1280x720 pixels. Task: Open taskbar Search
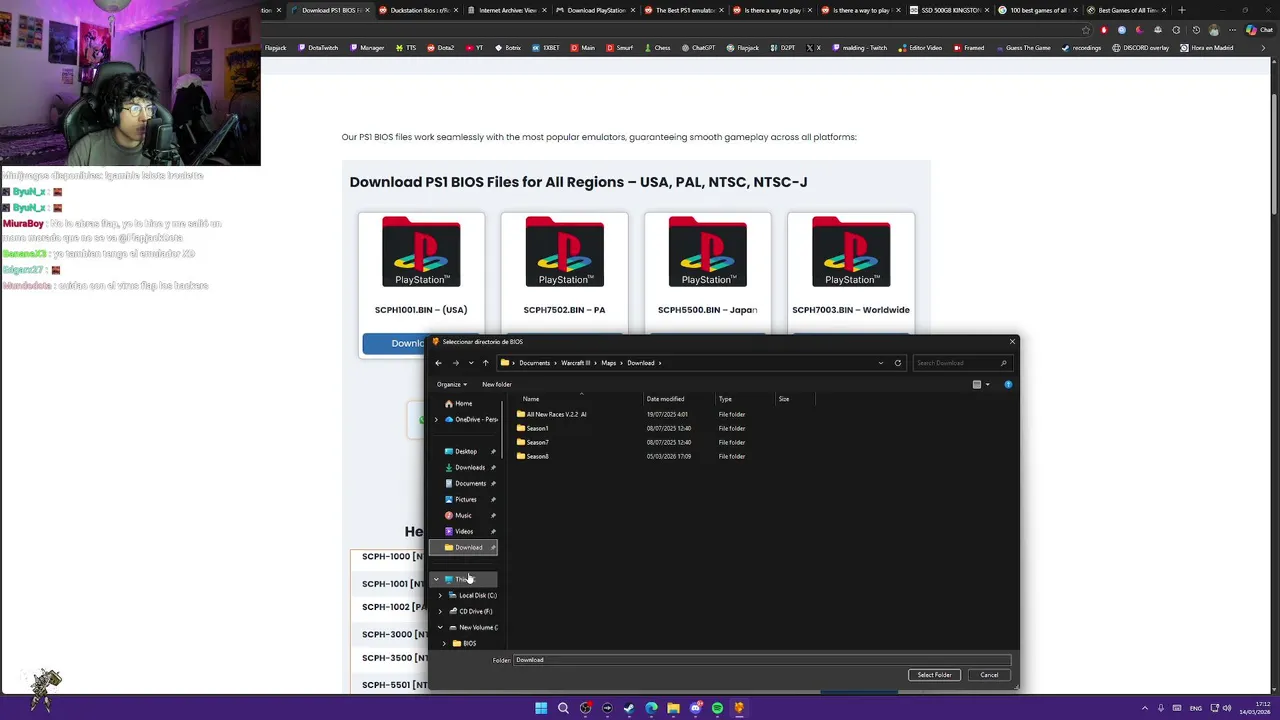point(563,708)
